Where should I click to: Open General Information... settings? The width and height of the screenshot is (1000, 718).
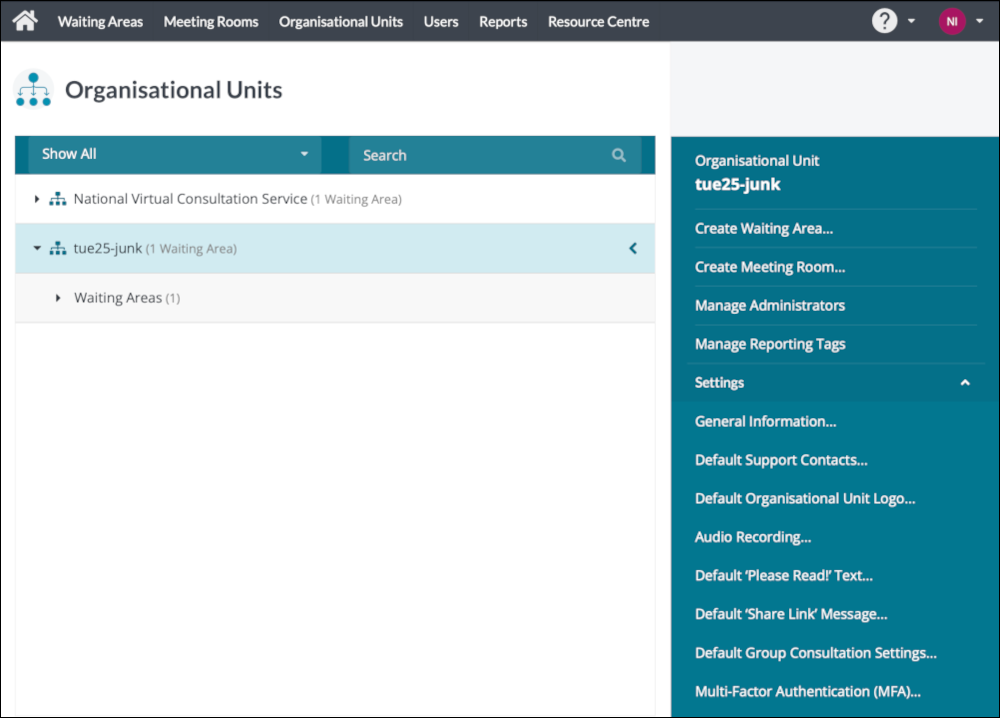(x=765, y=421)
